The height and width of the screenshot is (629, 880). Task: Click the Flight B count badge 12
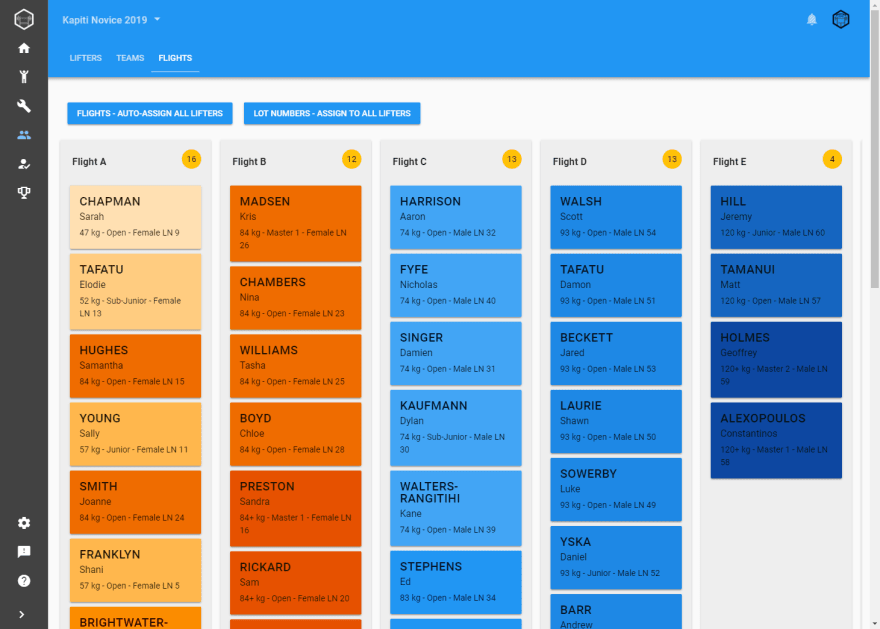(x=352, y=159)
